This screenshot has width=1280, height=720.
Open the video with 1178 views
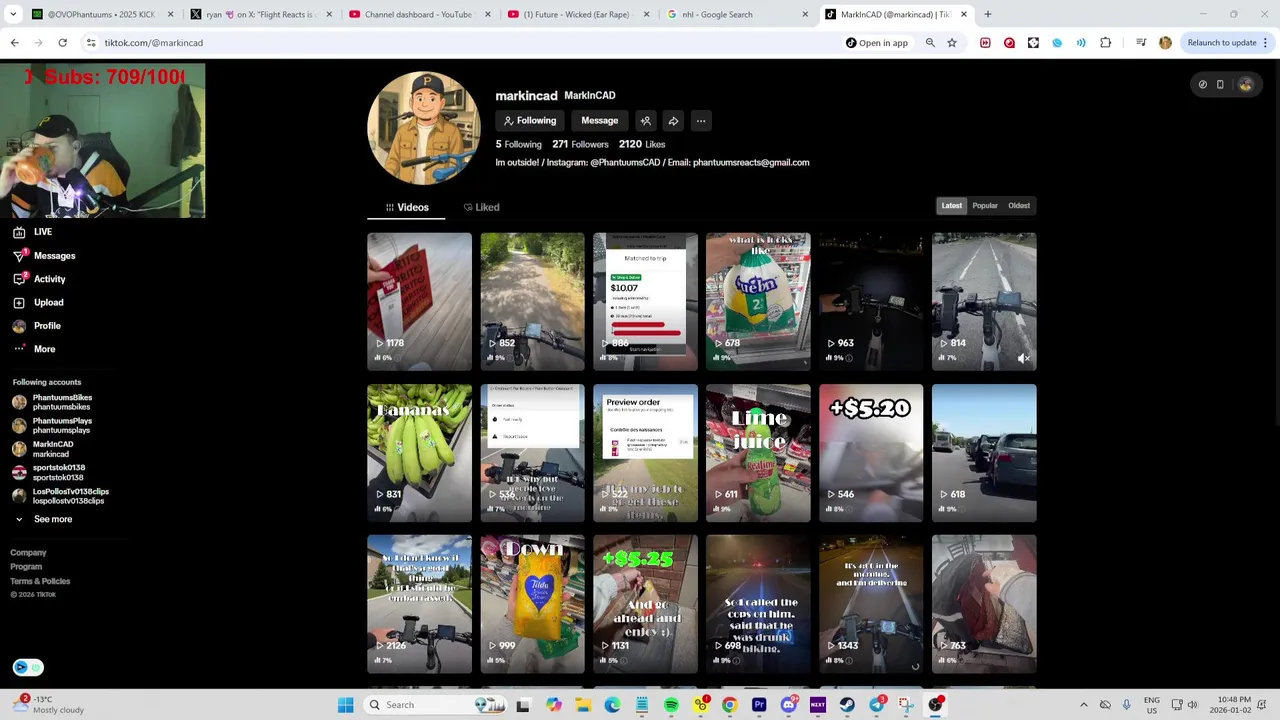[x=419, y=302]
